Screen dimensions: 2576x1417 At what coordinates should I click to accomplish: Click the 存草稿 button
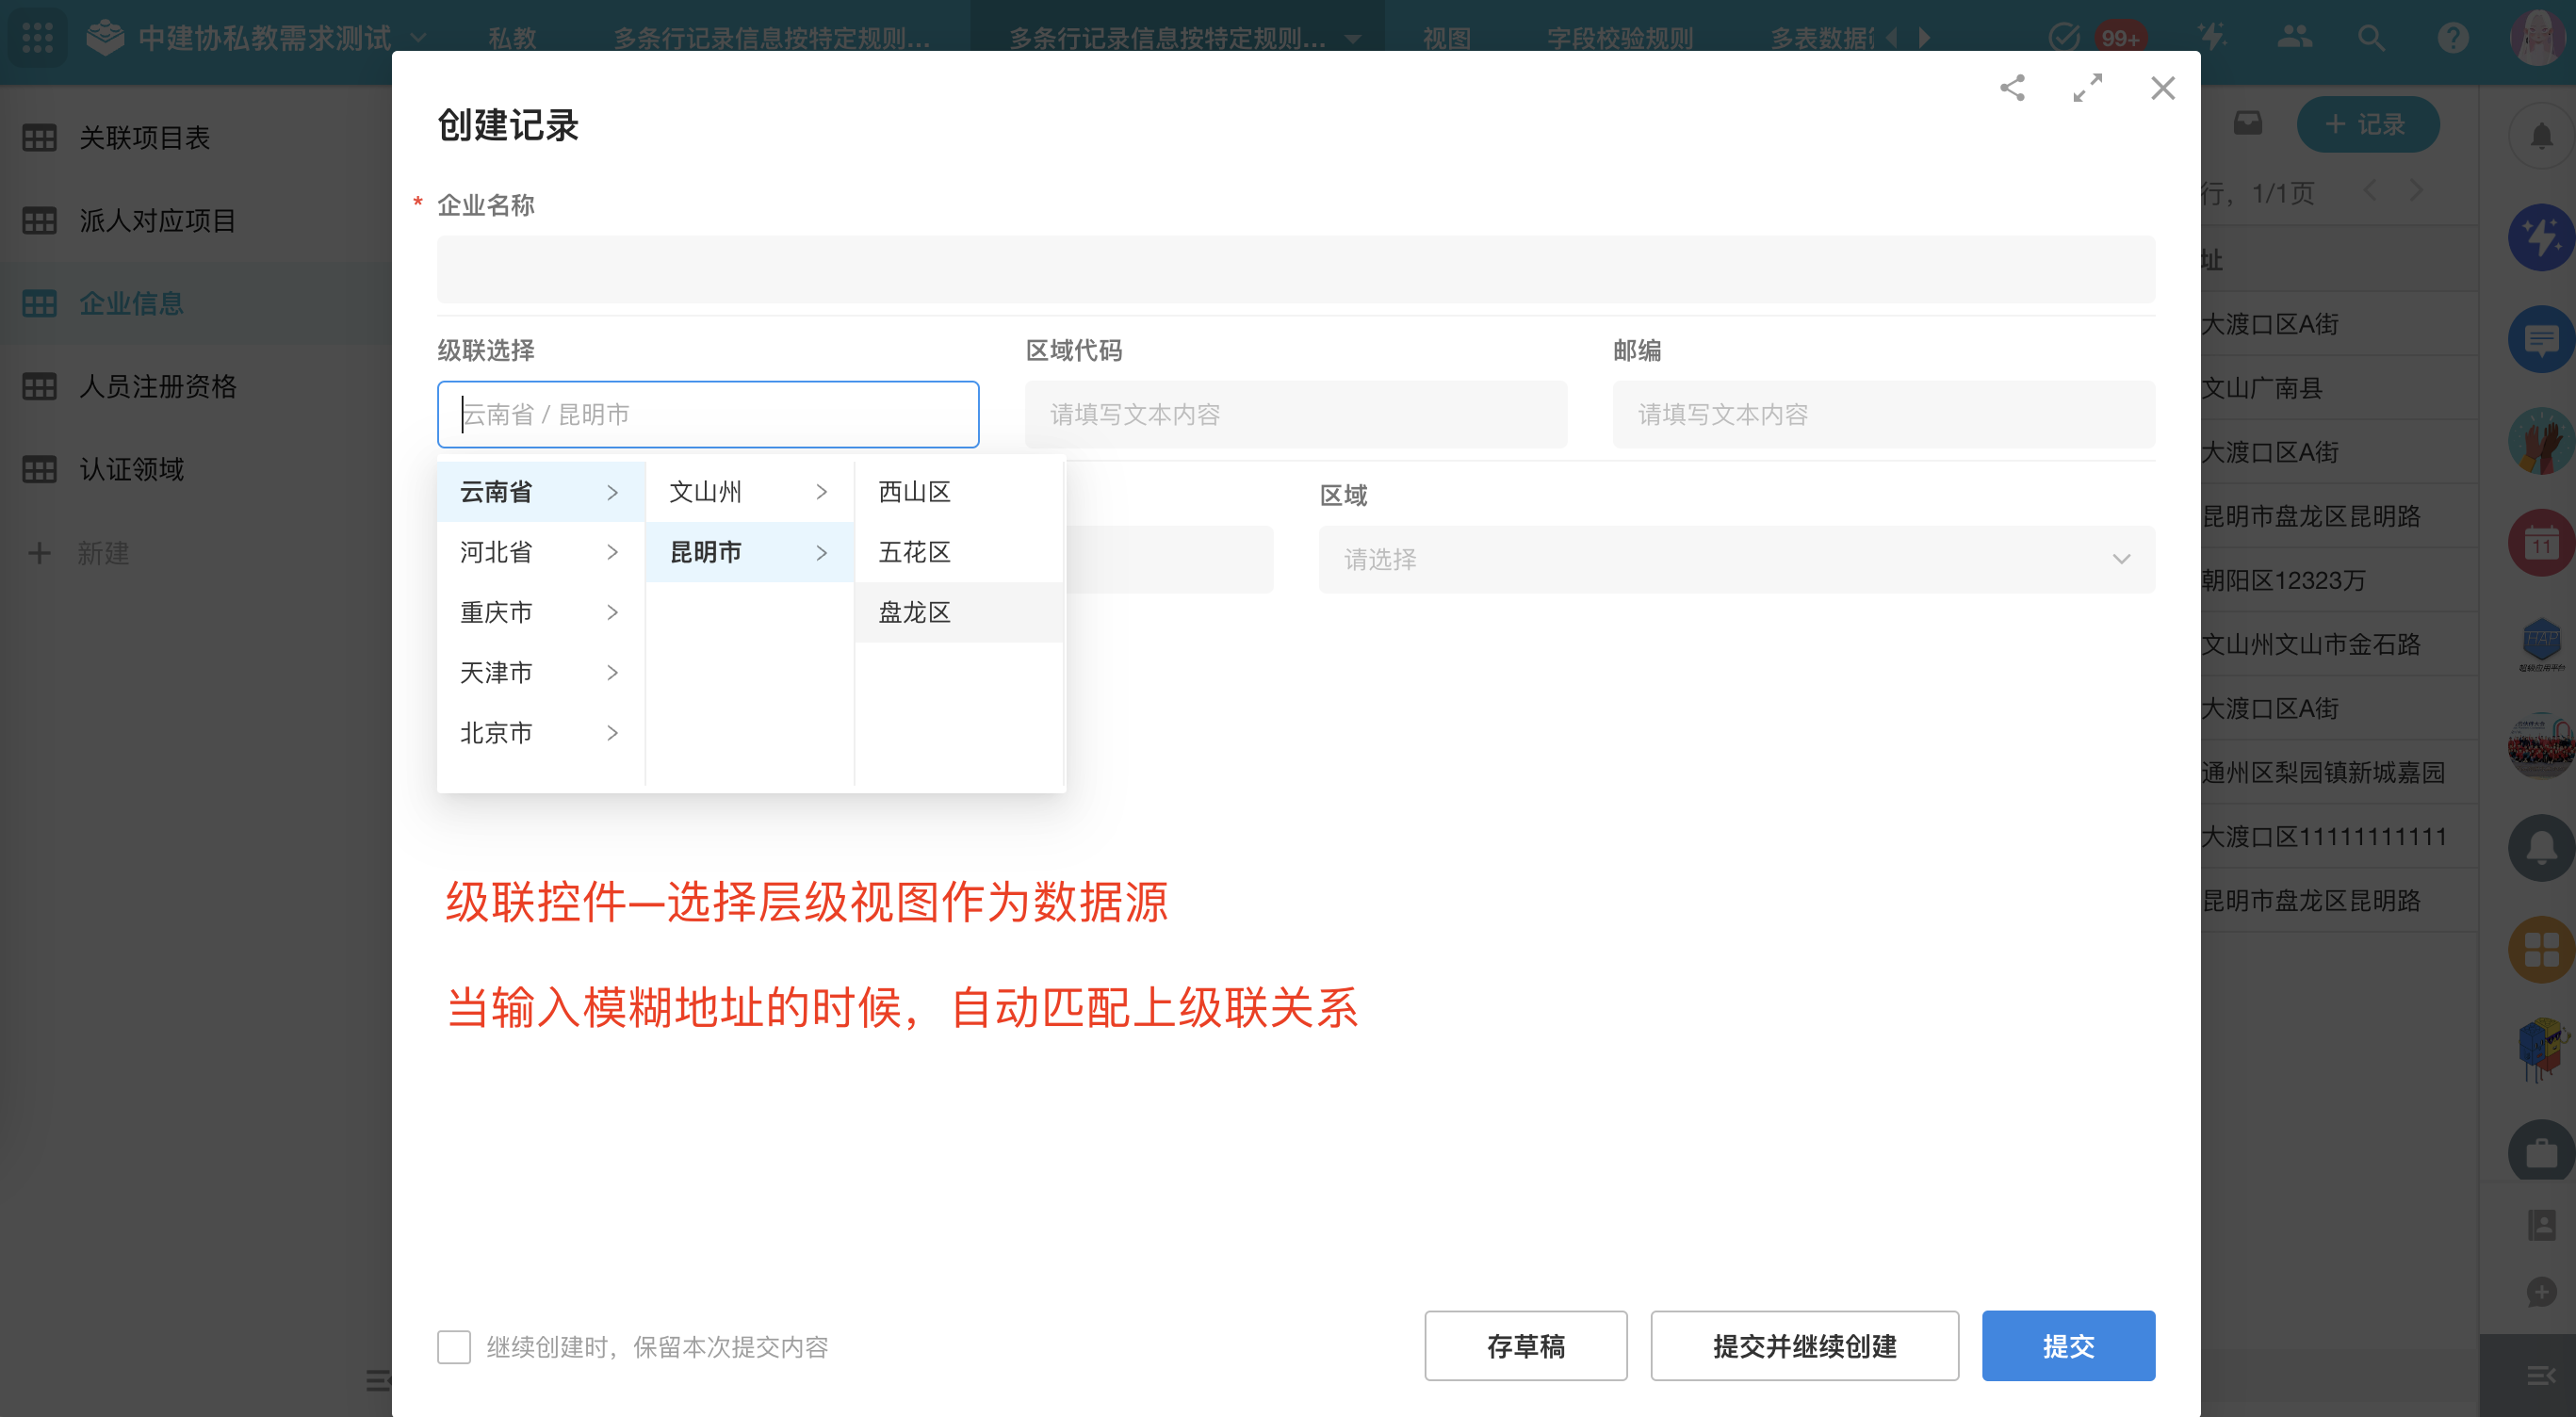click(x=1525, y=1346)
